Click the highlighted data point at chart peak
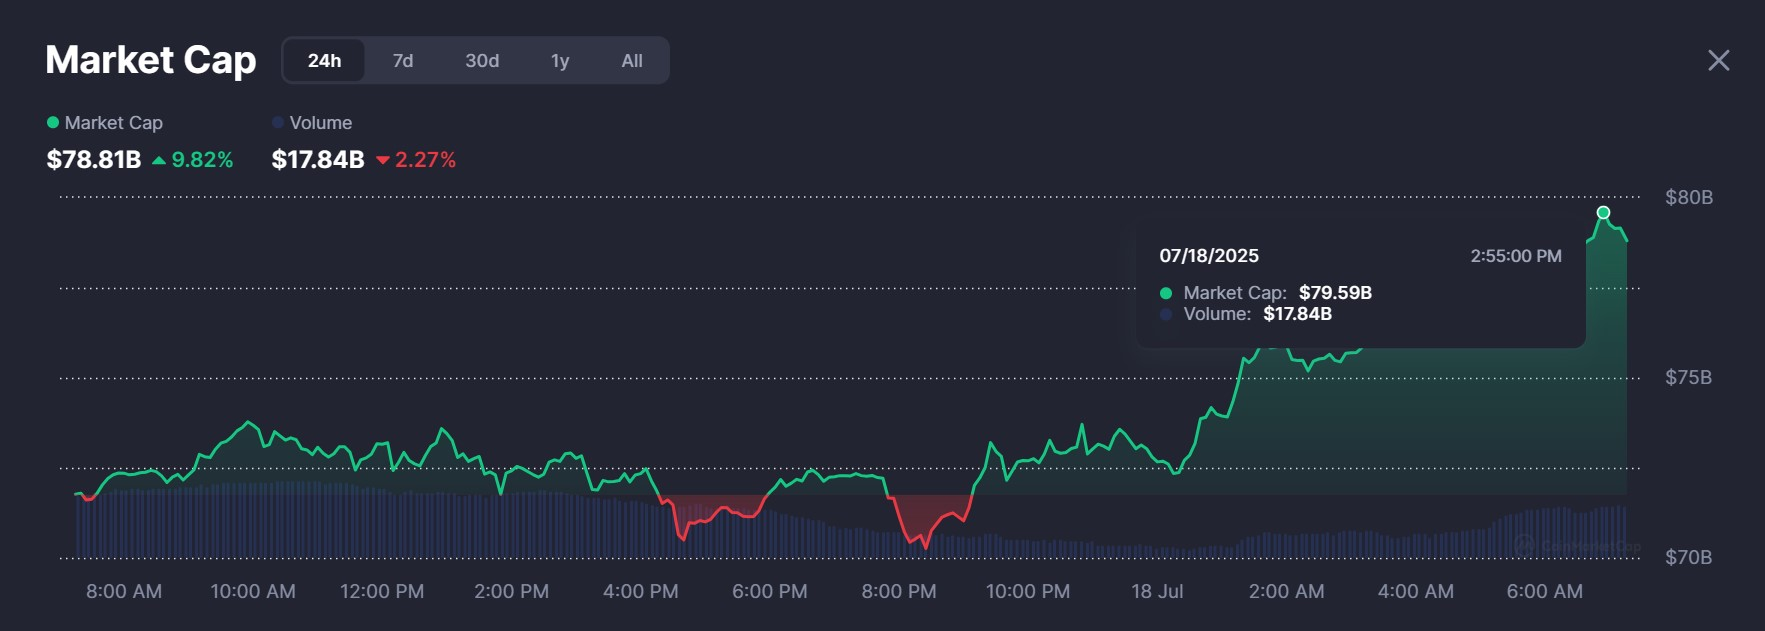This screenshot has height=631, width=1765. (x=1603, y=212)
